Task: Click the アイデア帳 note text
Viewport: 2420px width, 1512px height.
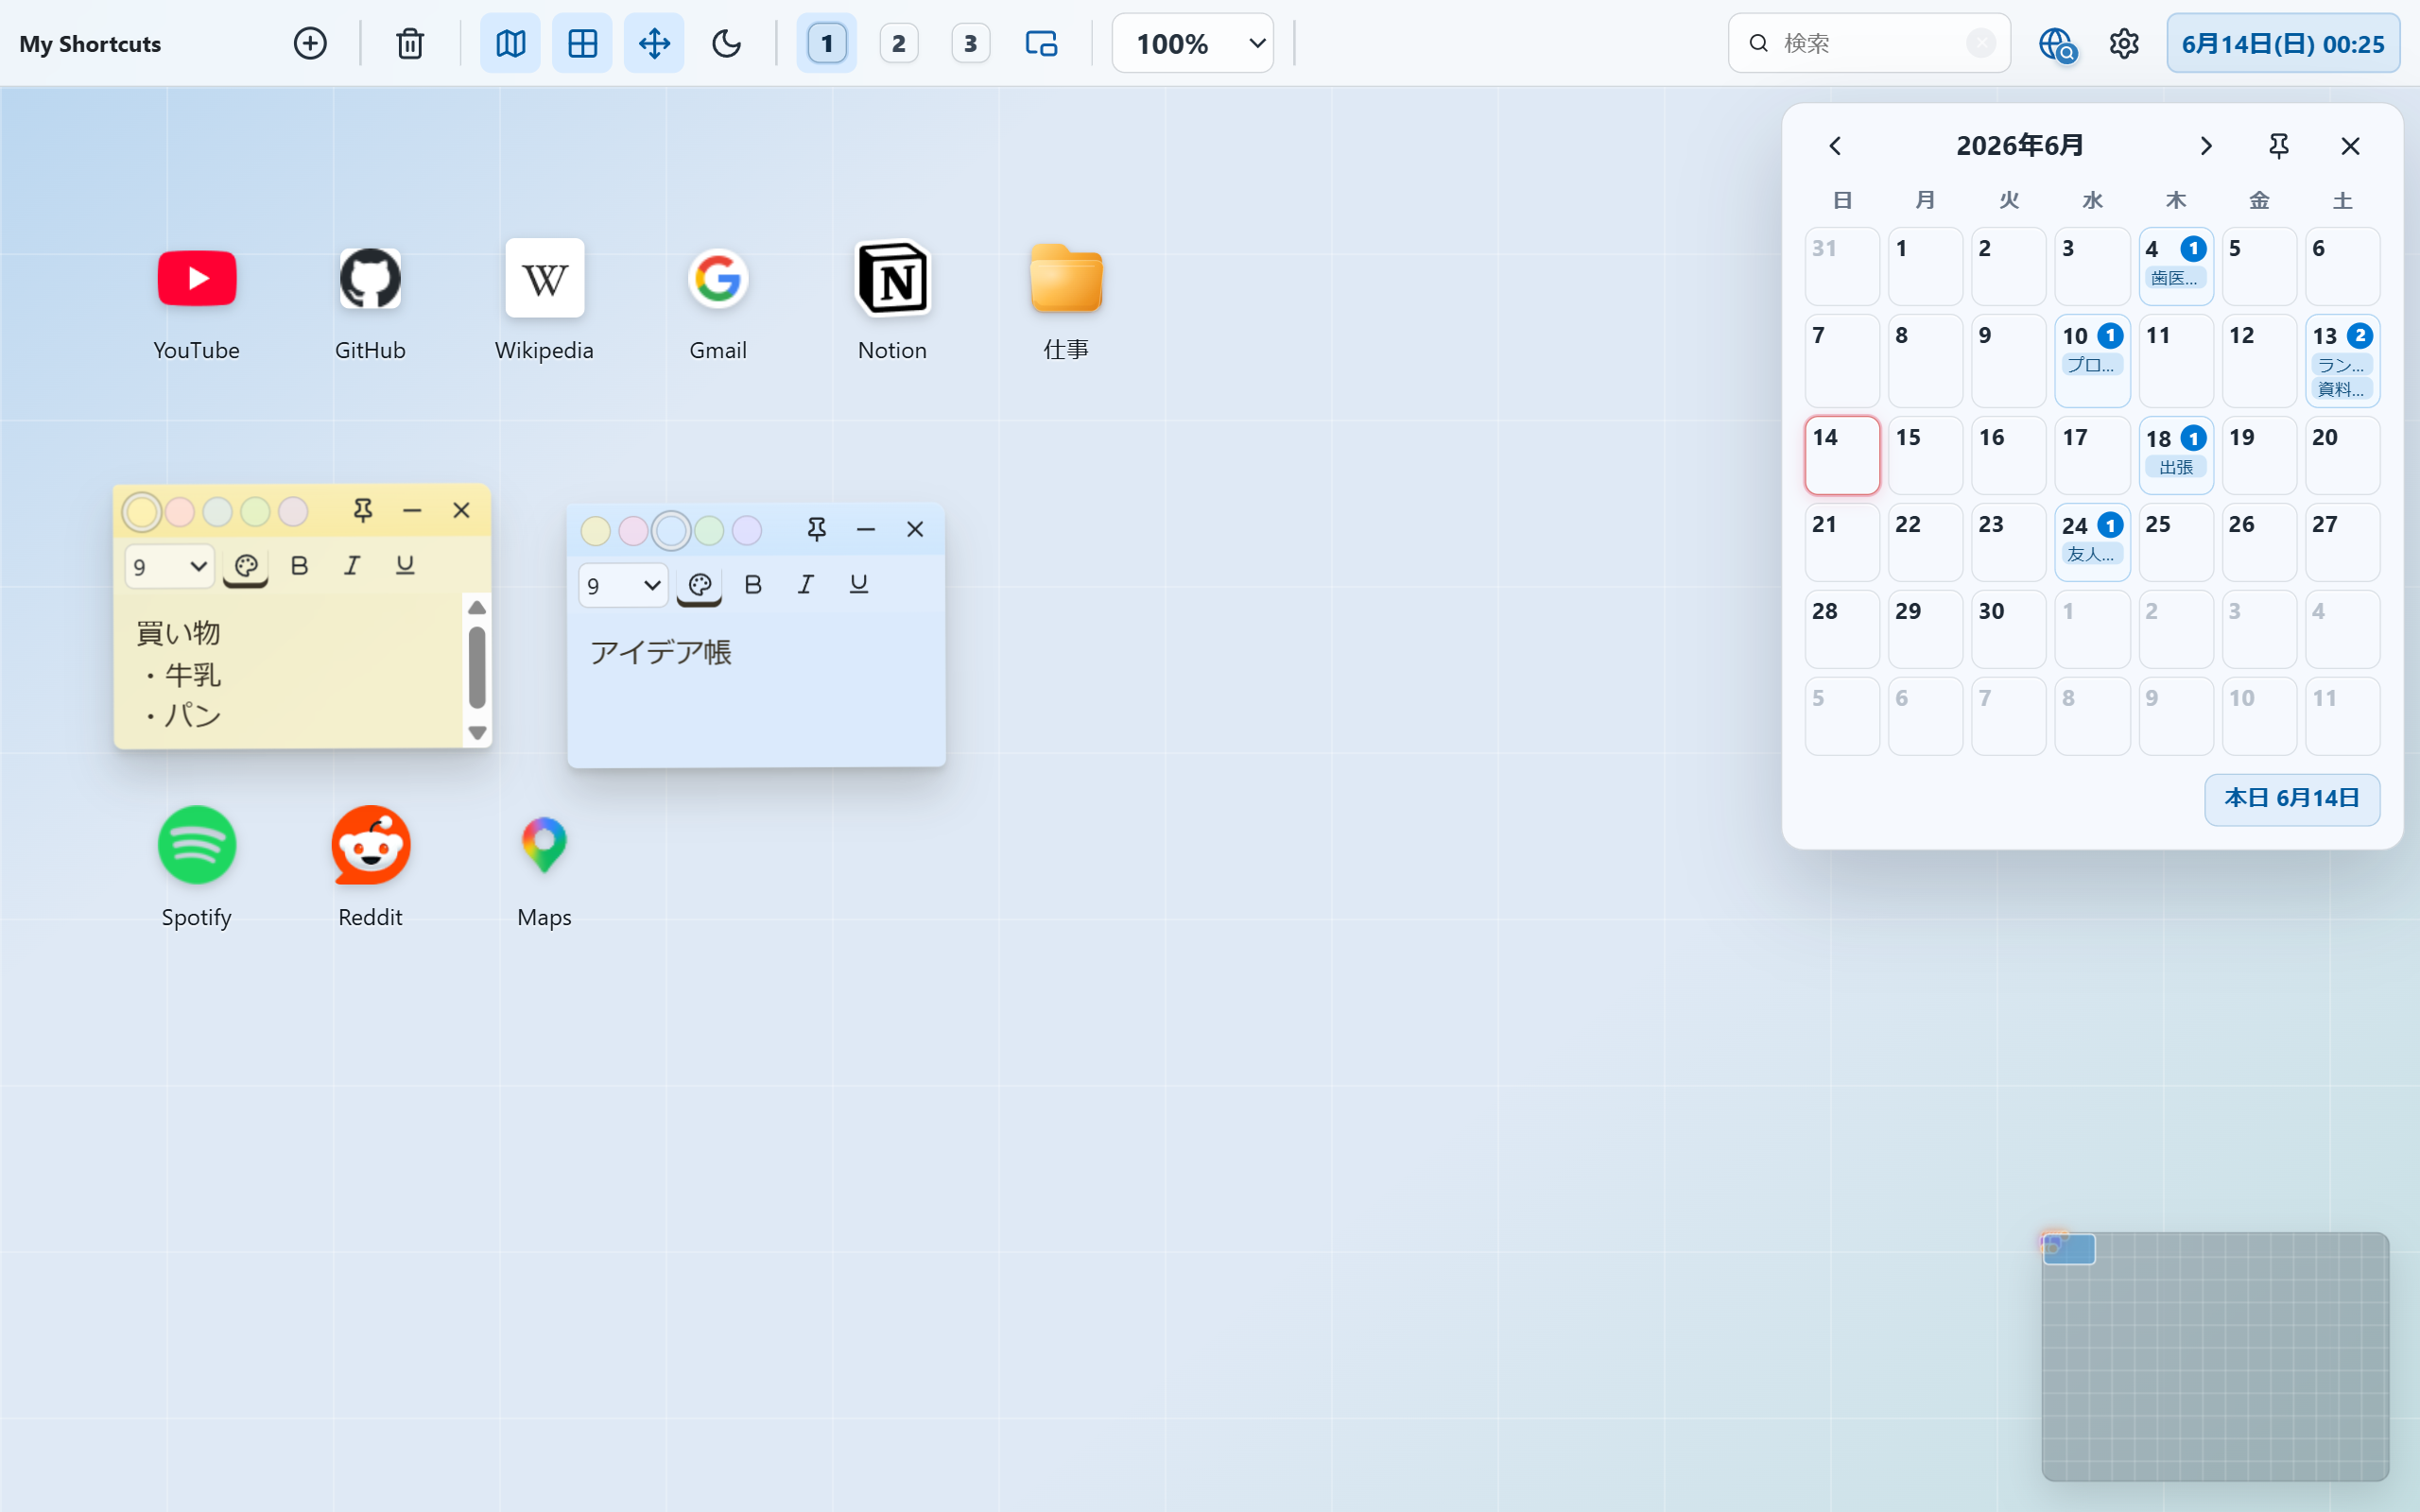Action: pos(661,653)
